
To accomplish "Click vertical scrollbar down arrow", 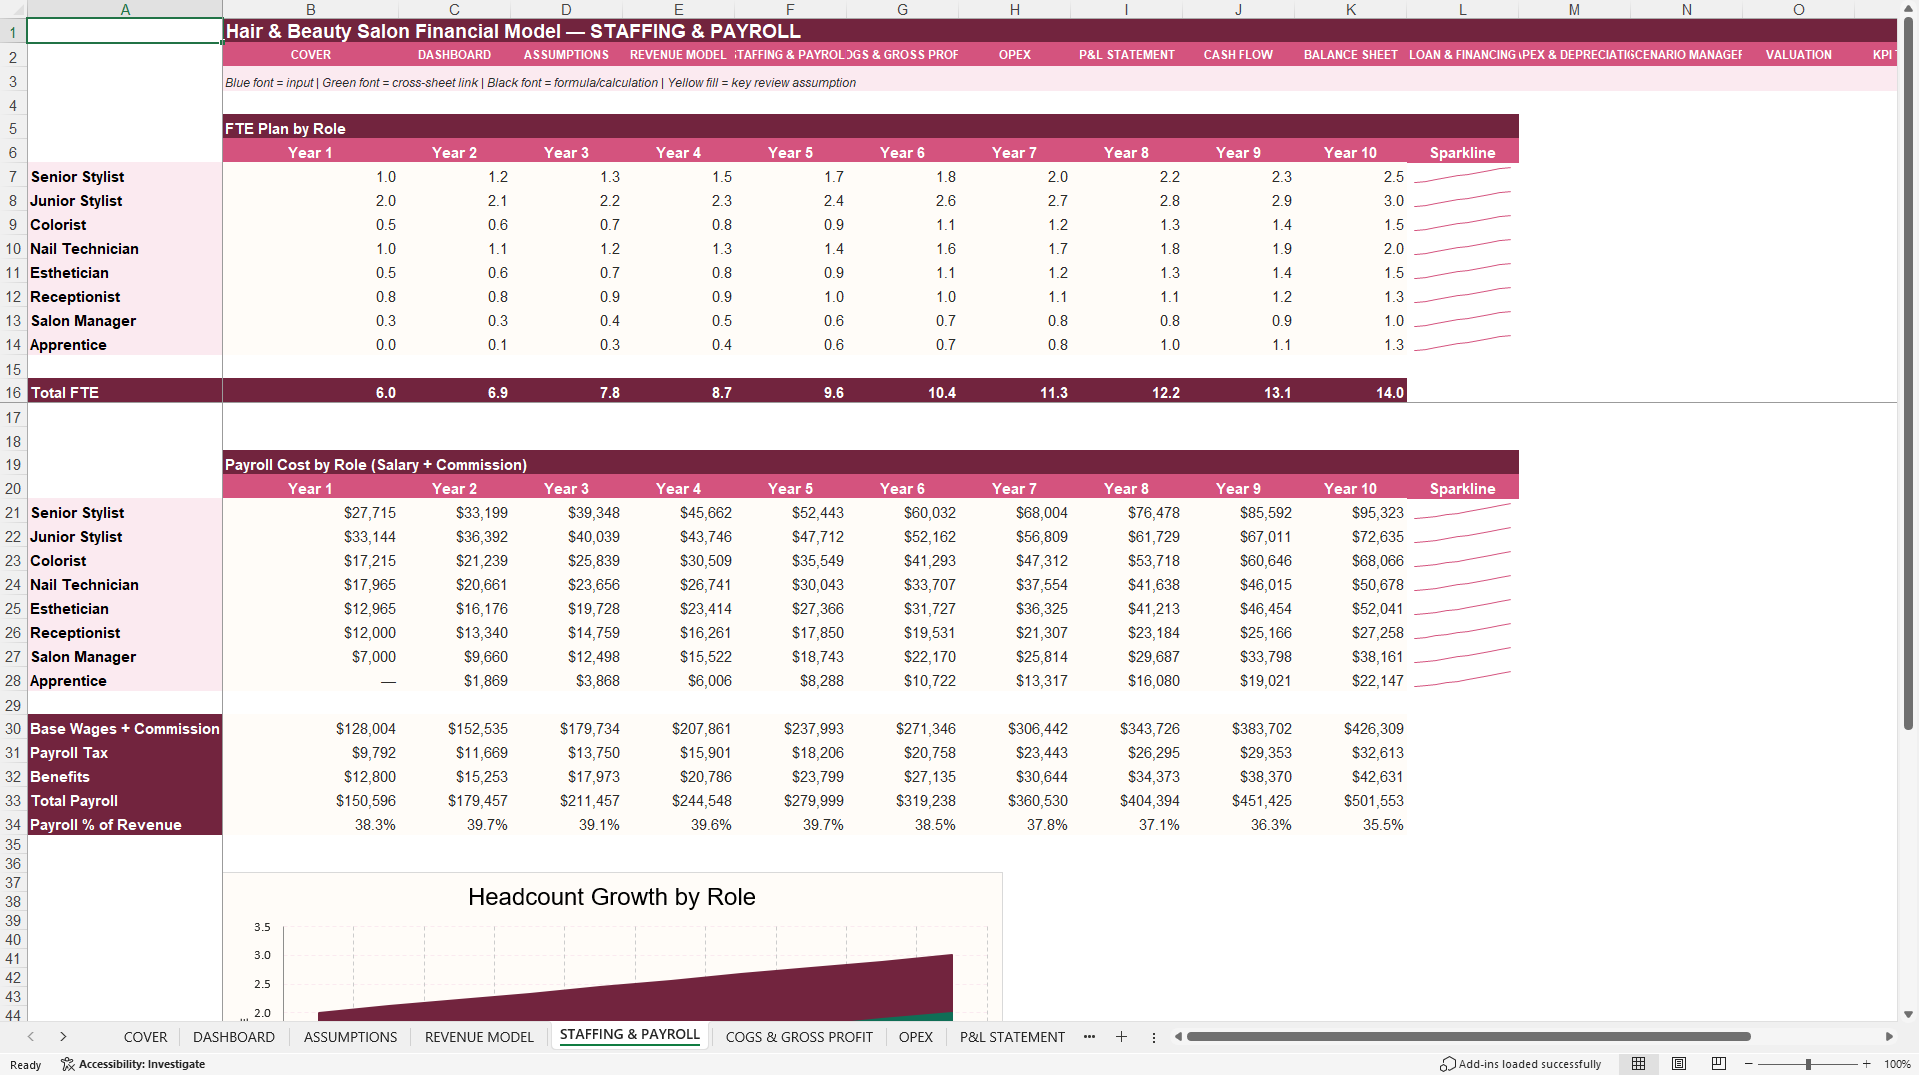I will 1908,1014.
